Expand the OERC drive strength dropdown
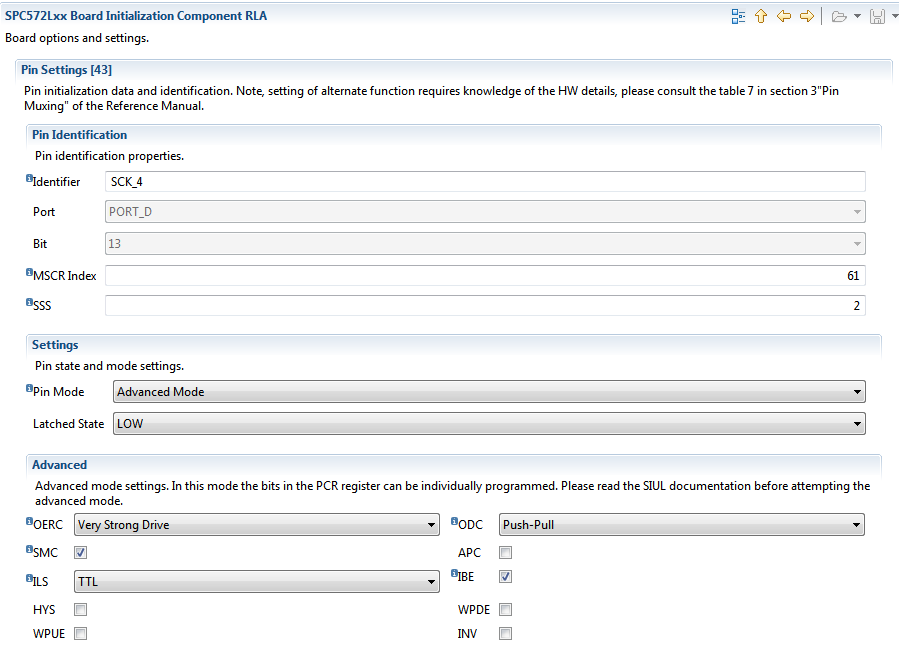 coord(256,525)
